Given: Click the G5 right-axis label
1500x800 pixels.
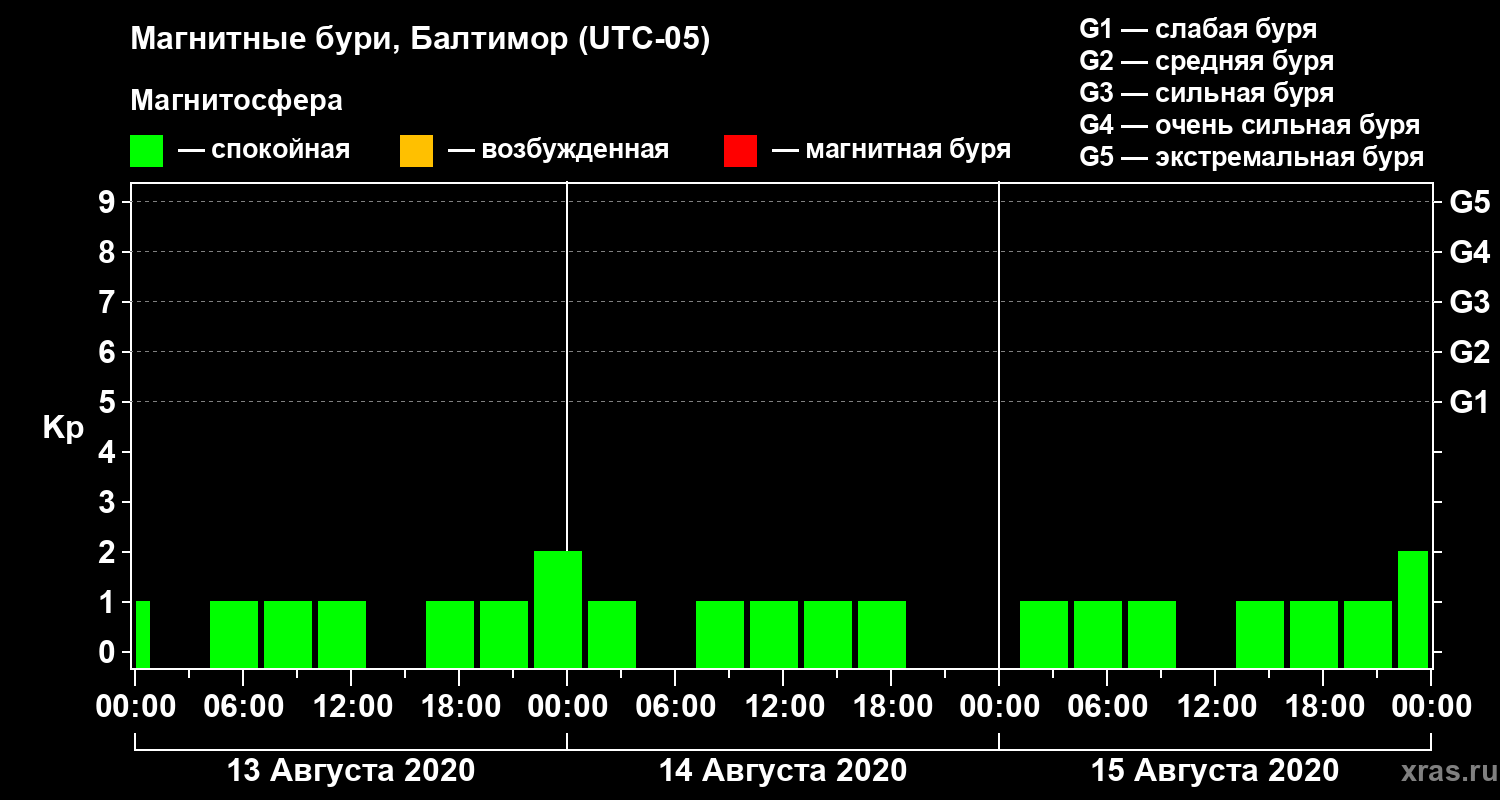Looking at the screenshot, I should click(x=1469, y=203).
